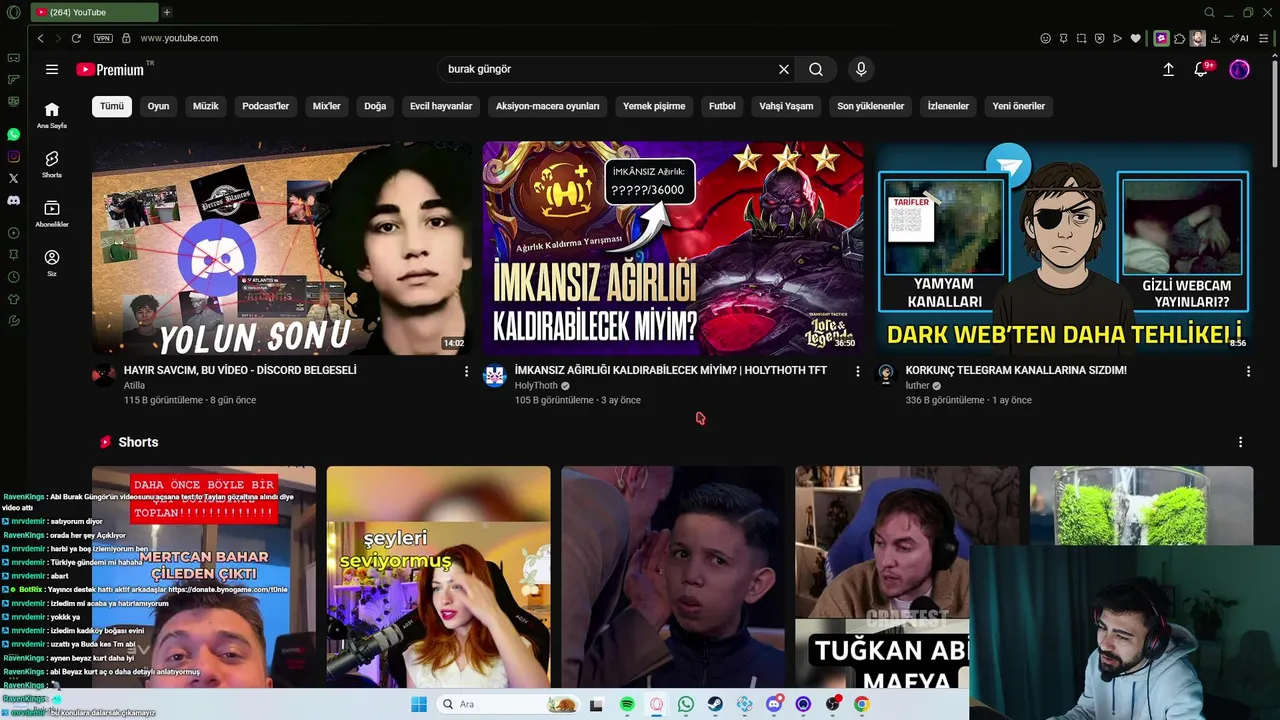Open WhatsApp in the Opera sidebar
The height and width of the screenshot is (720, 1280).
pyautogui.click(x=13, y=134)
